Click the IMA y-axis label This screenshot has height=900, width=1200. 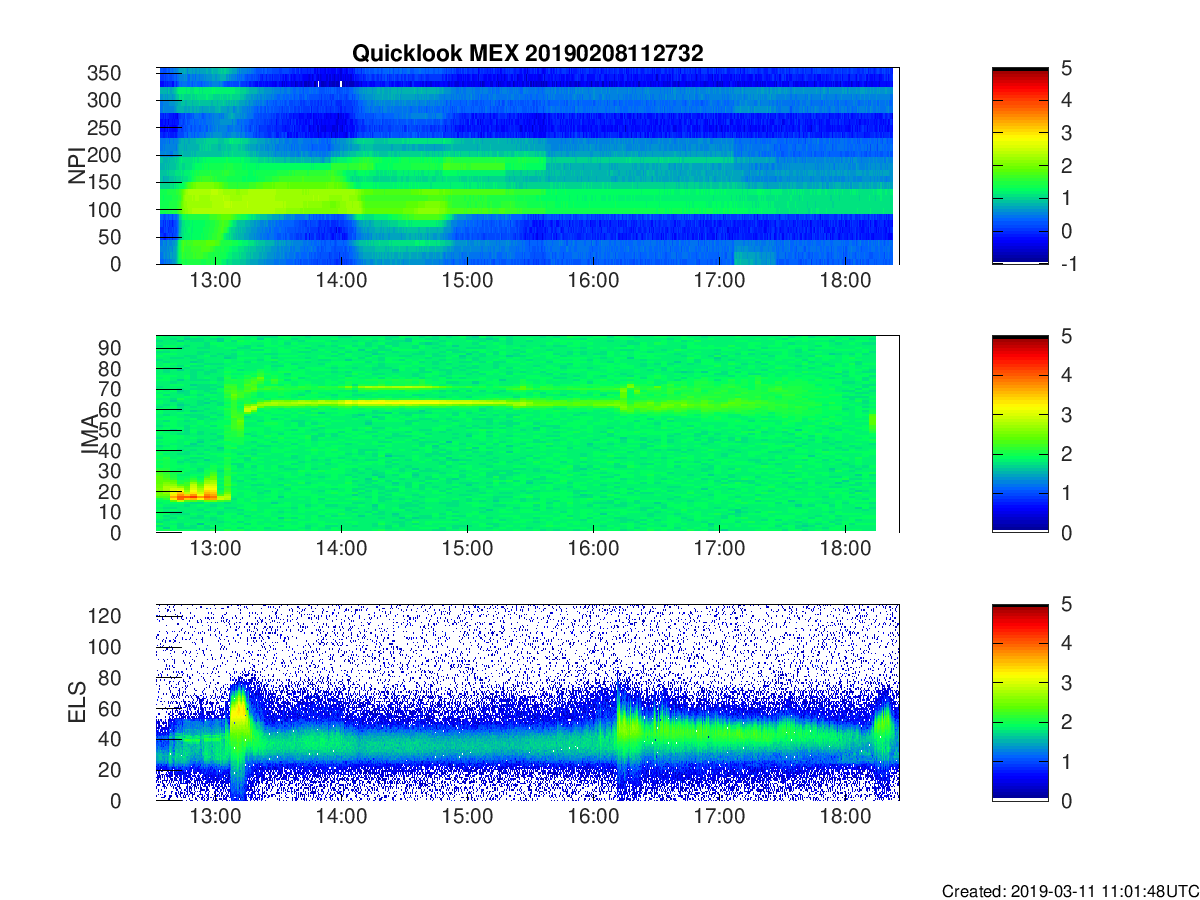coord(88,434)
